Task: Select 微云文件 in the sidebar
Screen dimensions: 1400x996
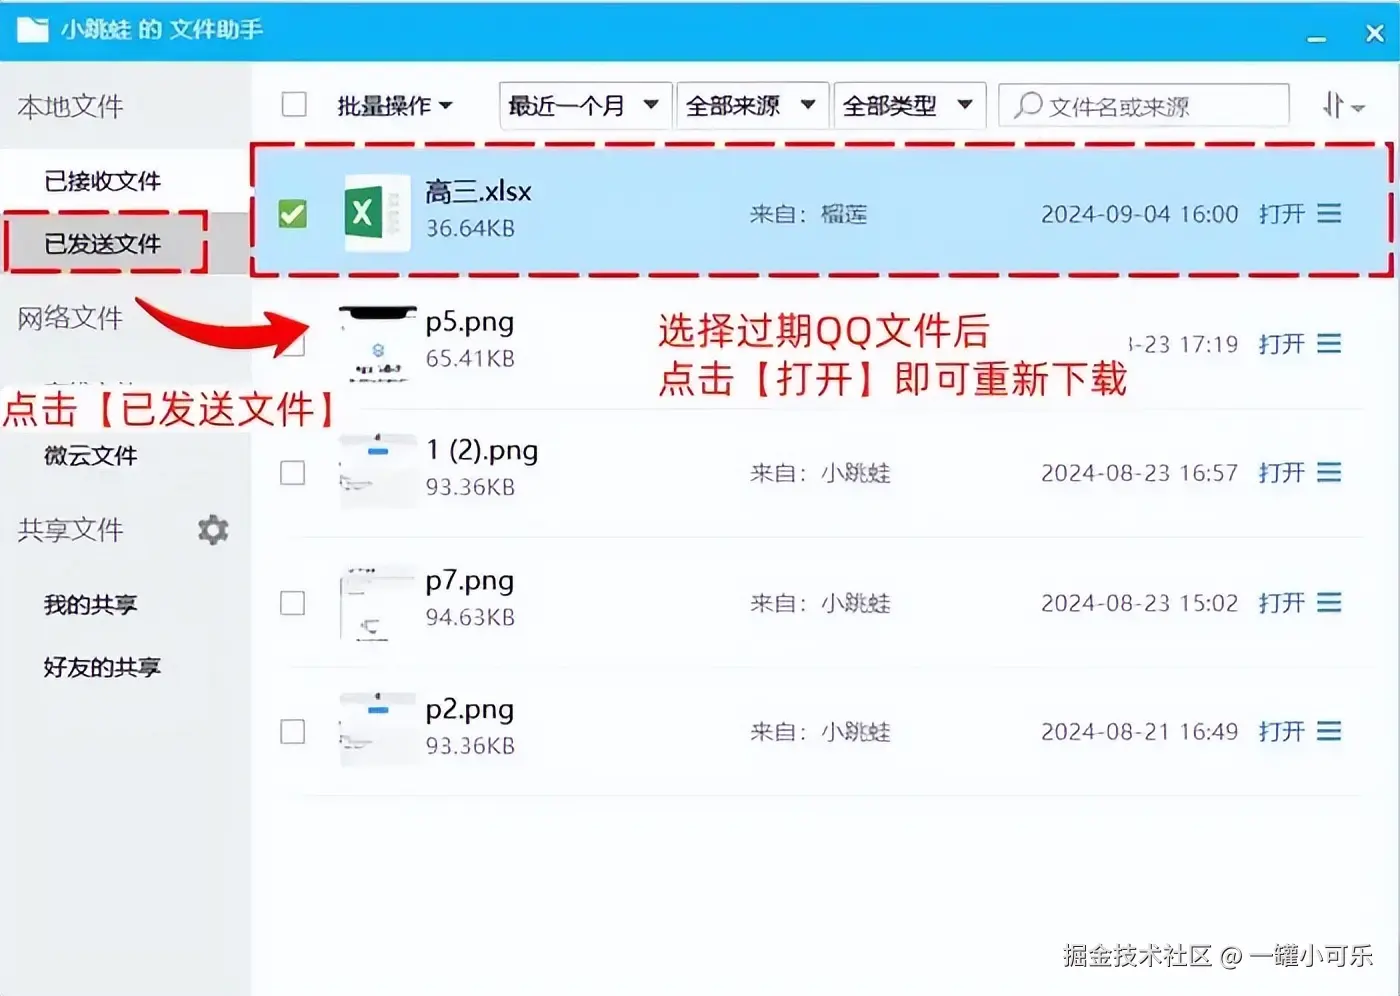Action: 91,455
